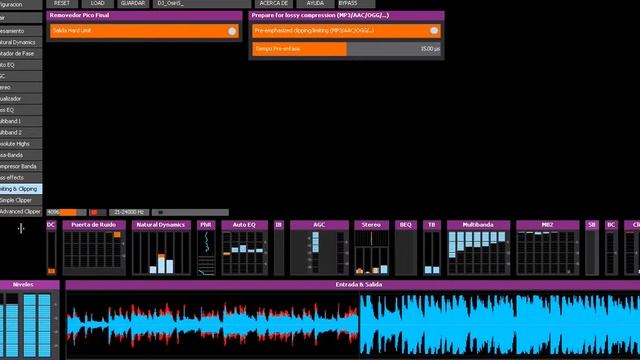Open the Bass effects sidebar section
Image resolution: width=640 pixels, height=360 pixels.
pyautogui.click(x=21, y=178)
